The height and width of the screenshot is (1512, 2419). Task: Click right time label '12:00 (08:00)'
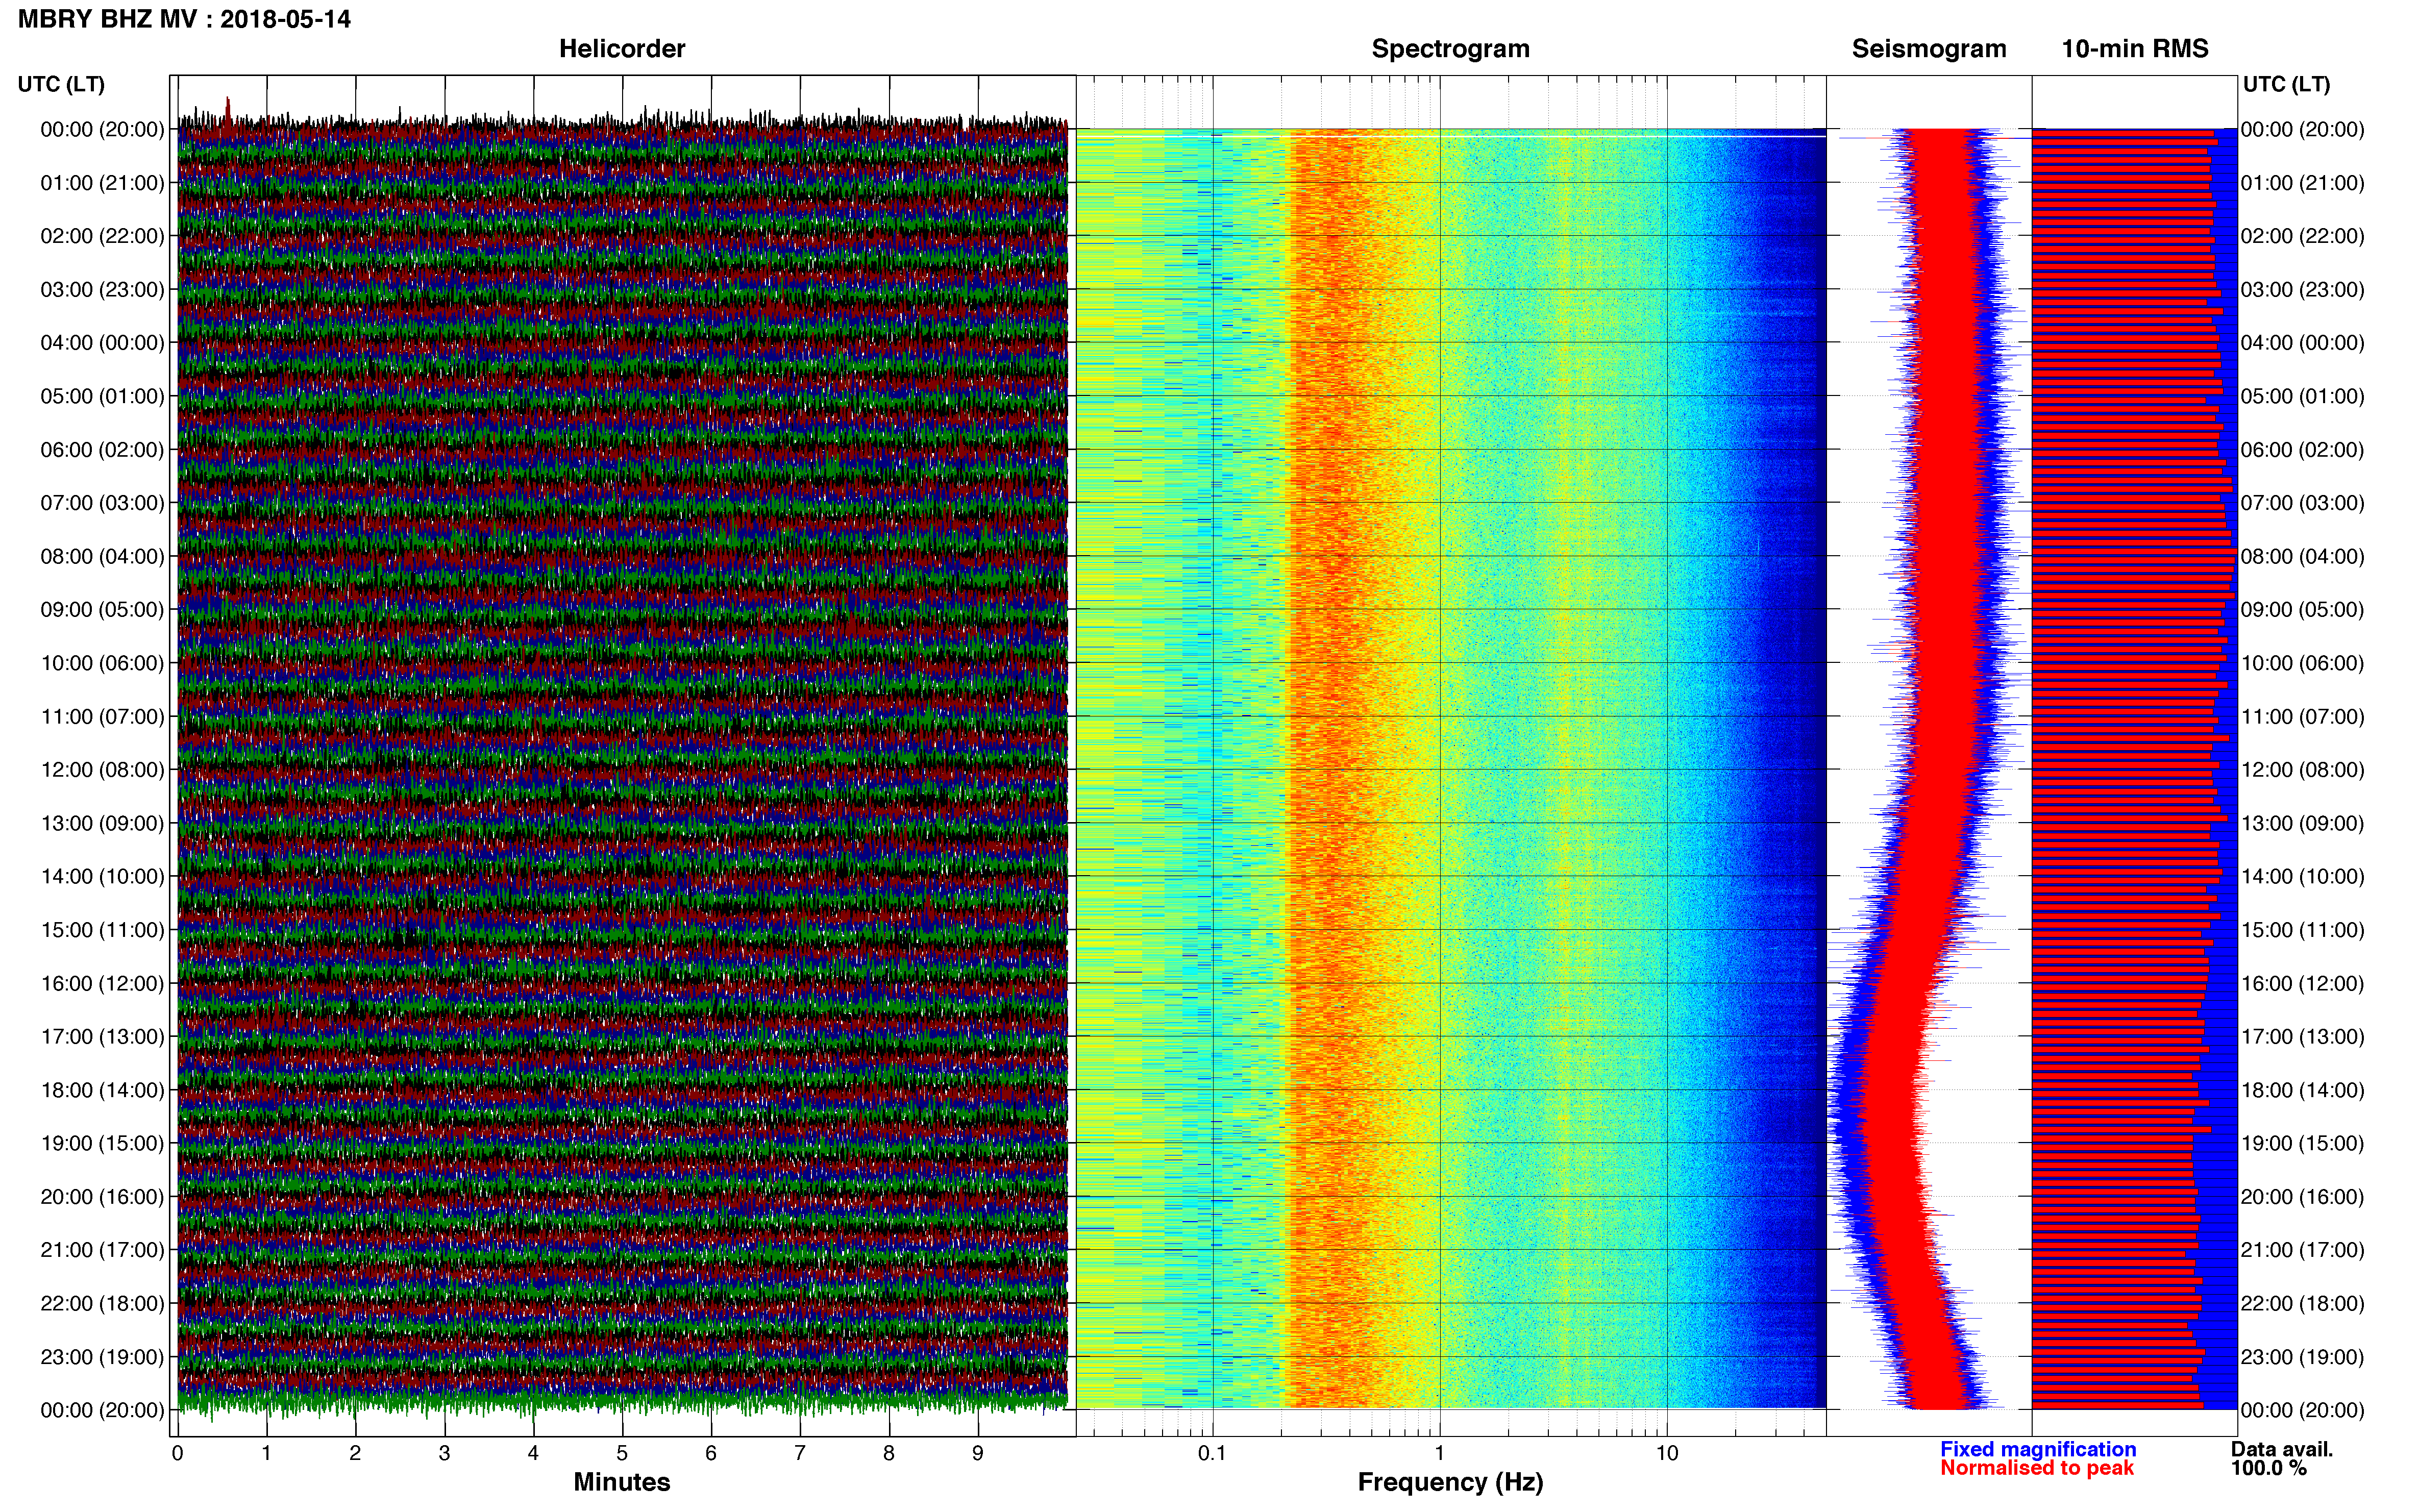[2303, 770]
